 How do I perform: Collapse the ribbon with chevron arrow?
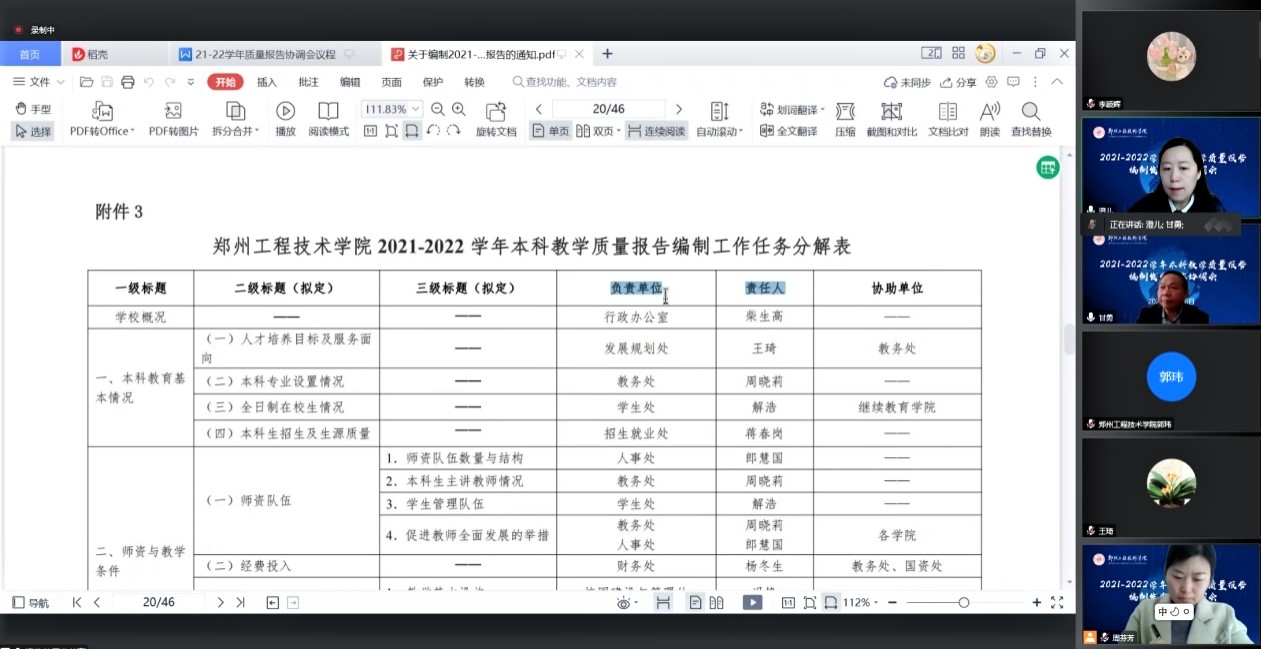[1057, 82]
